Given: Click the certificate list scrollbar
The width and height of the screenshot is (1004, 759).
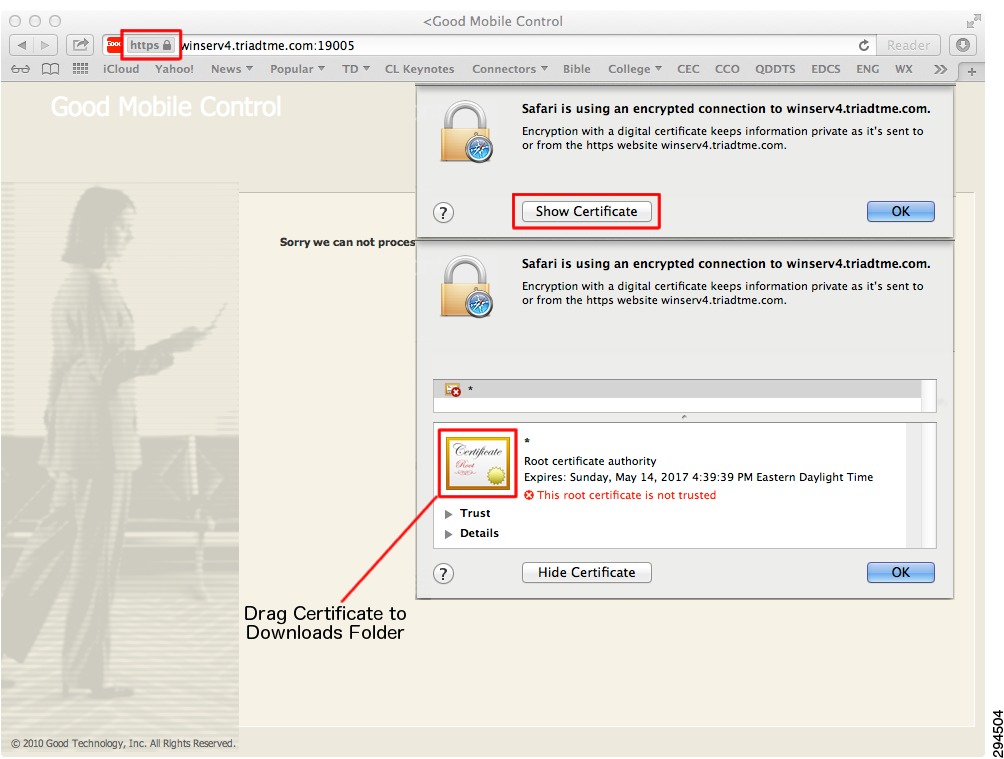Looking at the screenshot, I should click(x=928, y=396).
